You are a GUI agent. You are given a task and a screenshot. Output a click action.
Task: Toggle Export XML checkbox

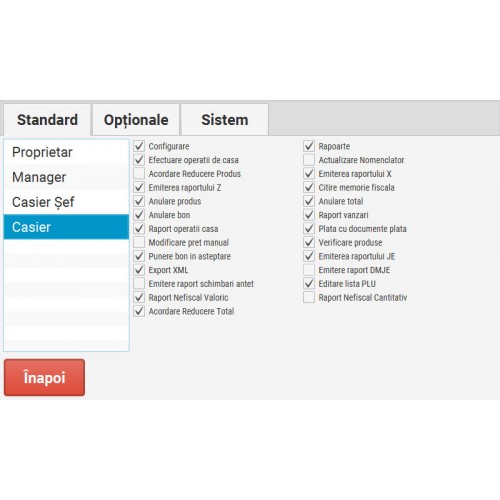pos(139,269)
